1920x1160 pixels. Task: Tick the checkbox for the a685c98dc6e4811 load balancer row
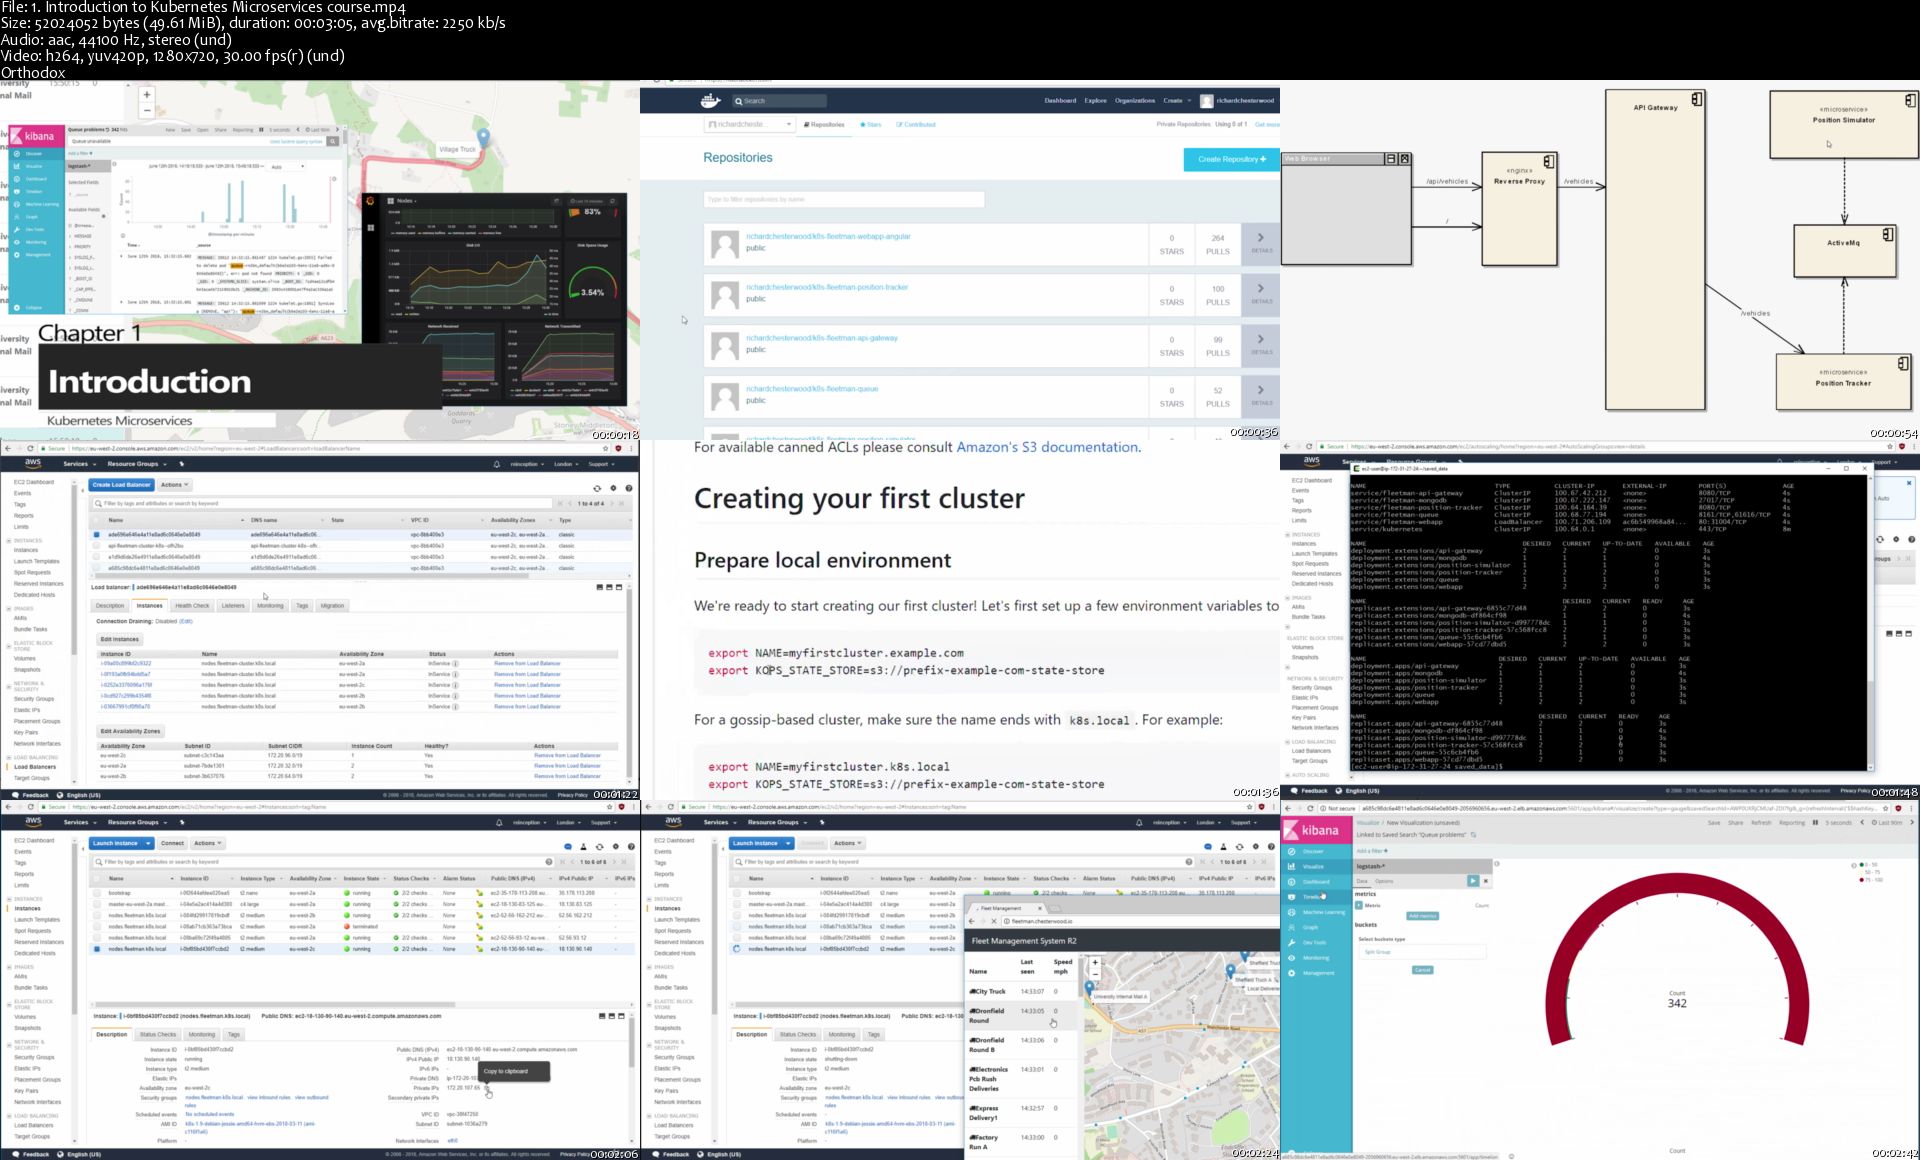(97, 568)
